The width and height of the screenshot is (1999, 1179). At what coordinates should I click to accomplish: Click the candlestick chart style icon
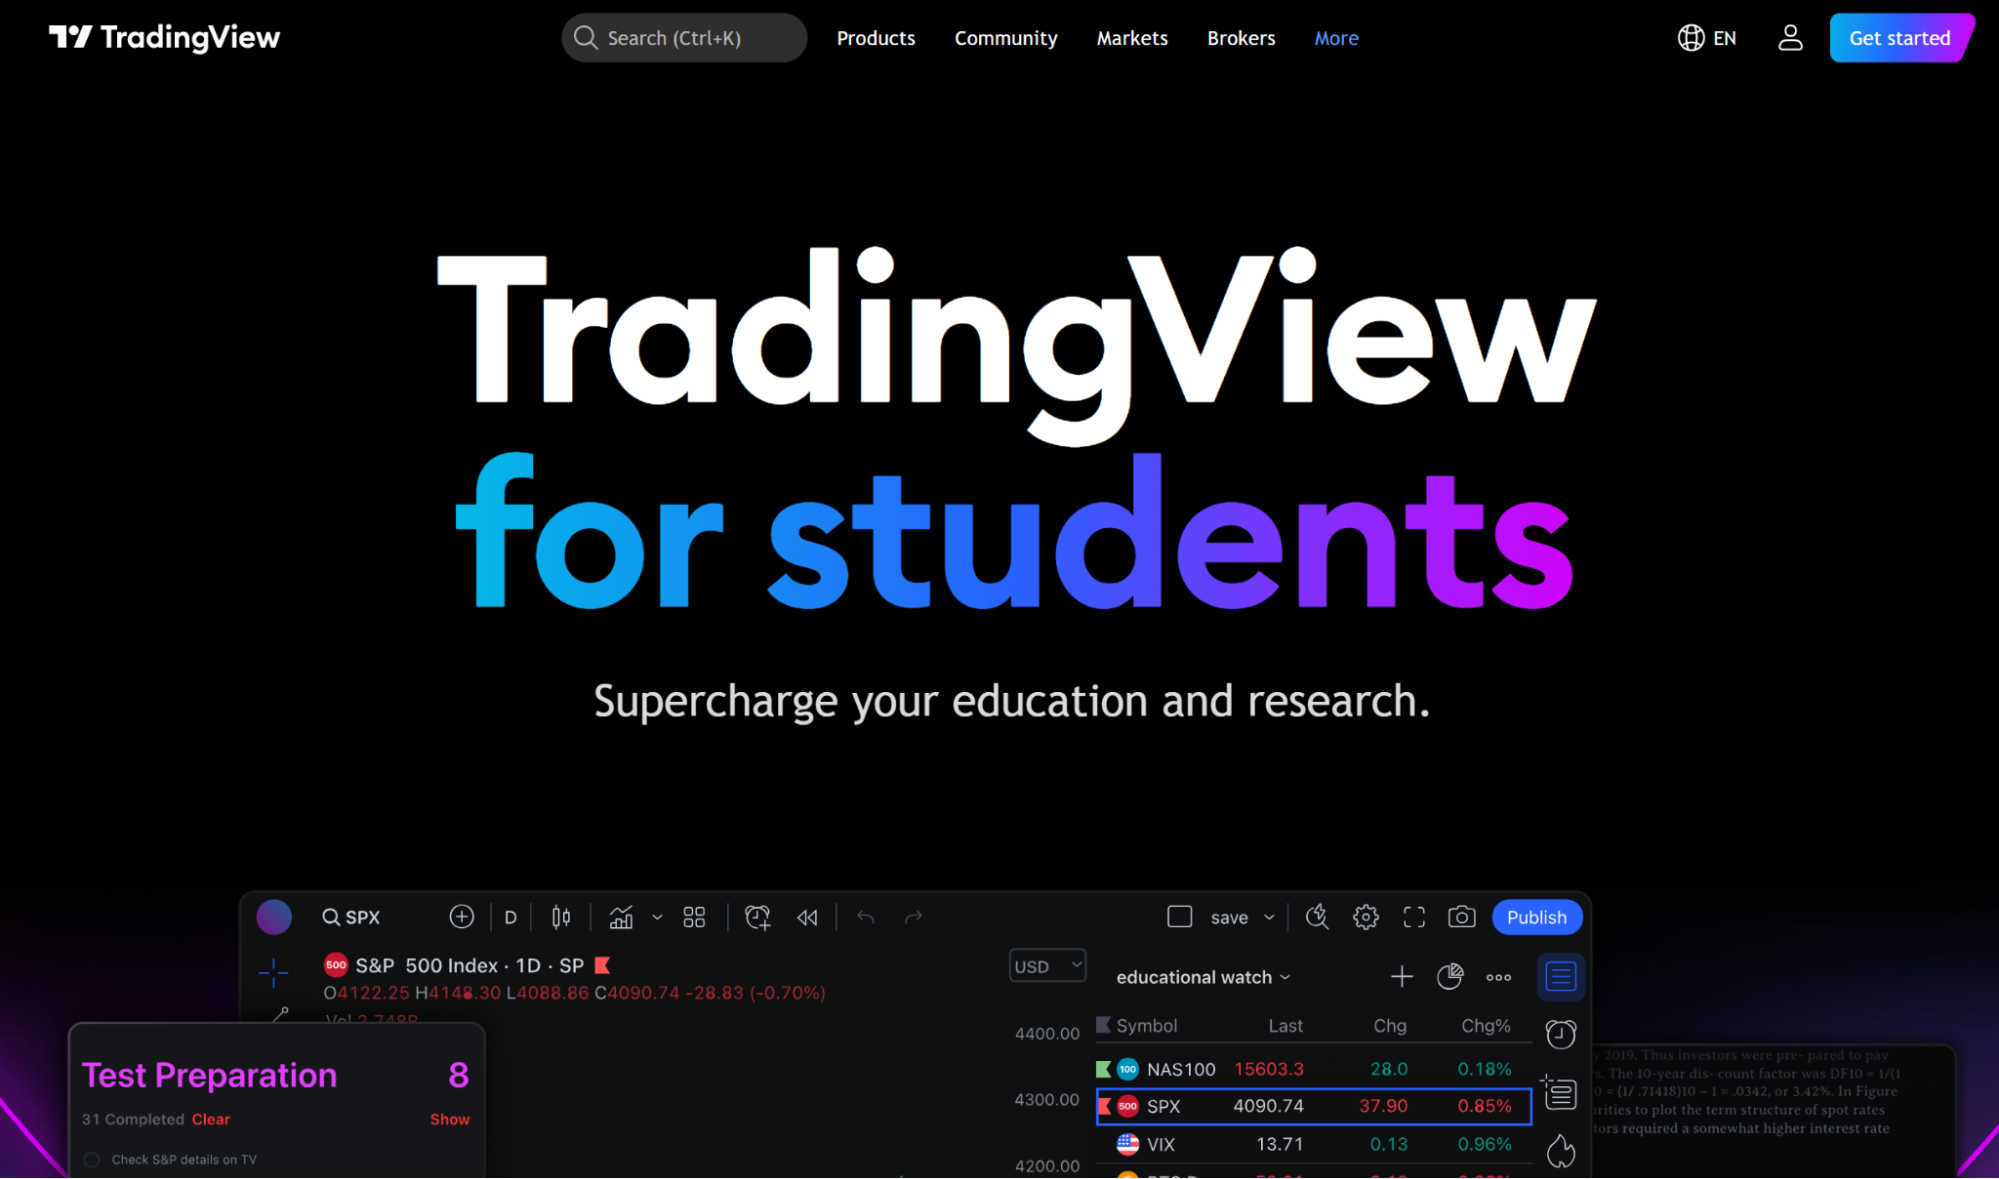pos(561,917)
